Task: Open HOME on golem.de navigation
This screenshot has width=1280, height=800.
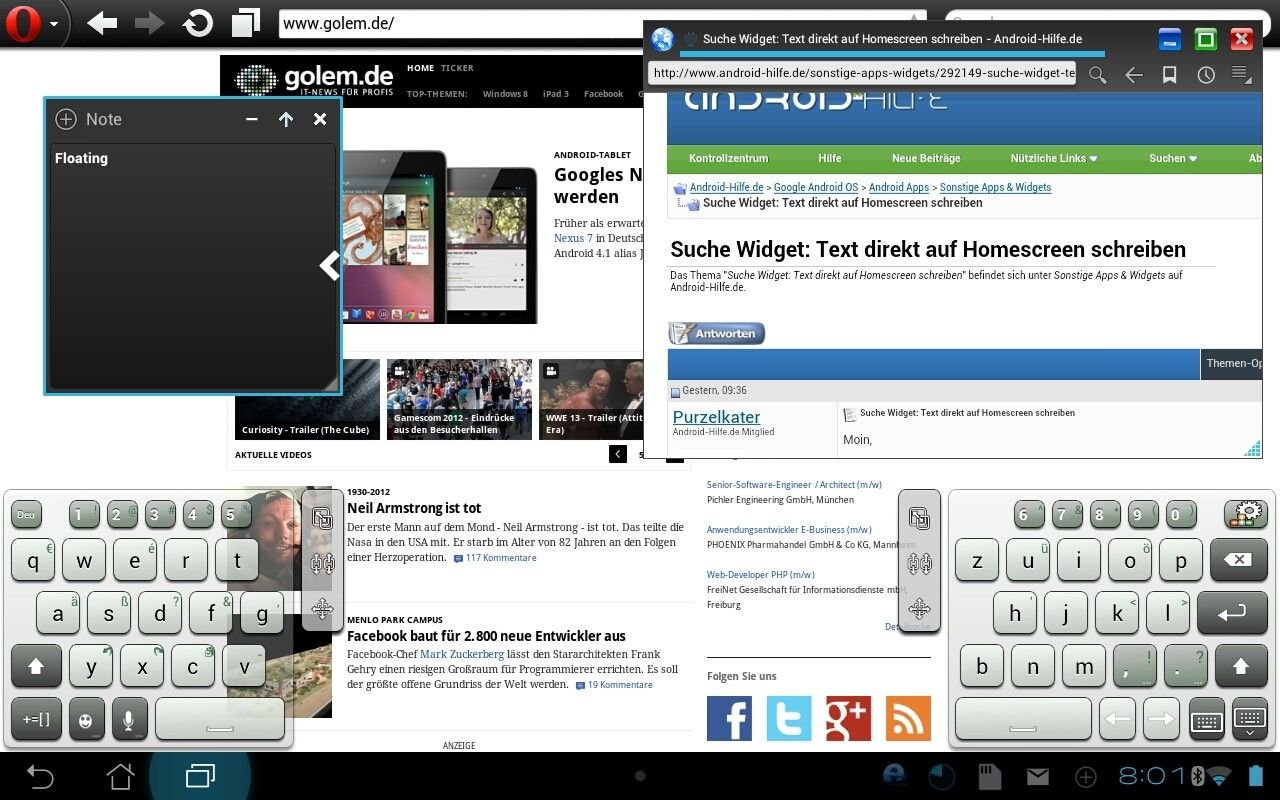Action: tap(420, 68)
